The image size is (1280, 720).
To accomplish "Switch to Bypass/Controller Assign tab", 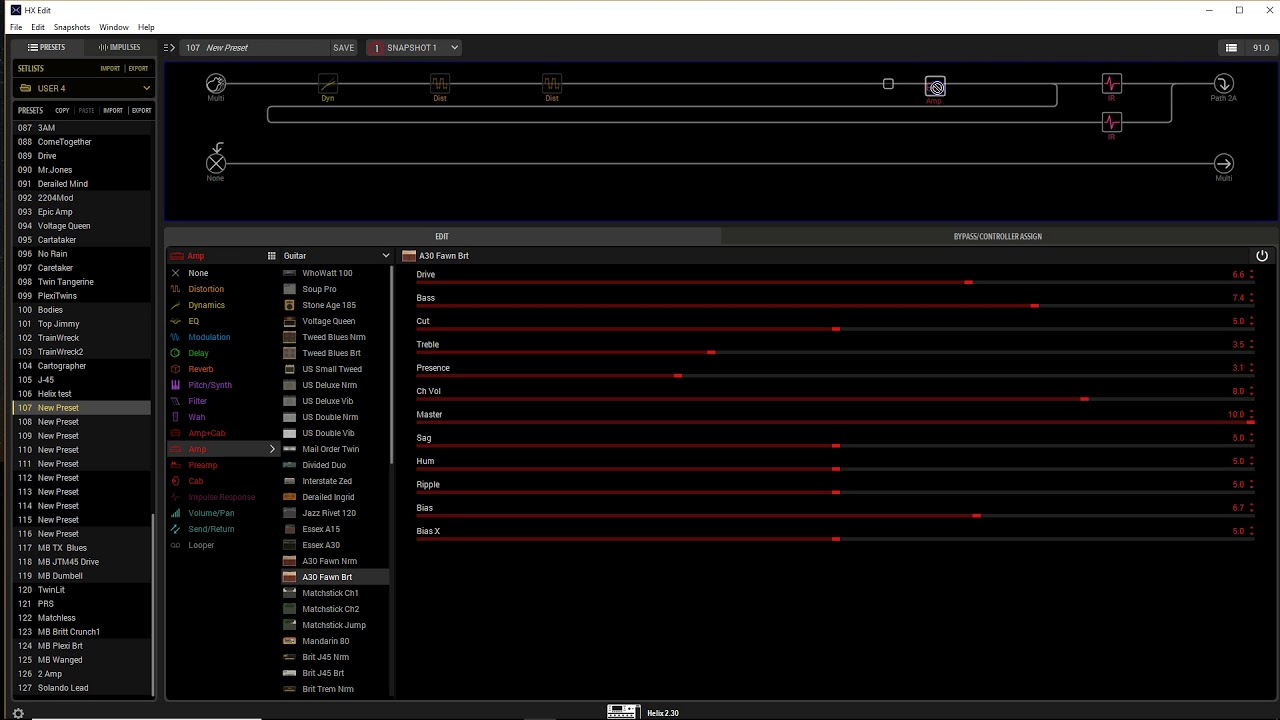I will pos(998,236).
